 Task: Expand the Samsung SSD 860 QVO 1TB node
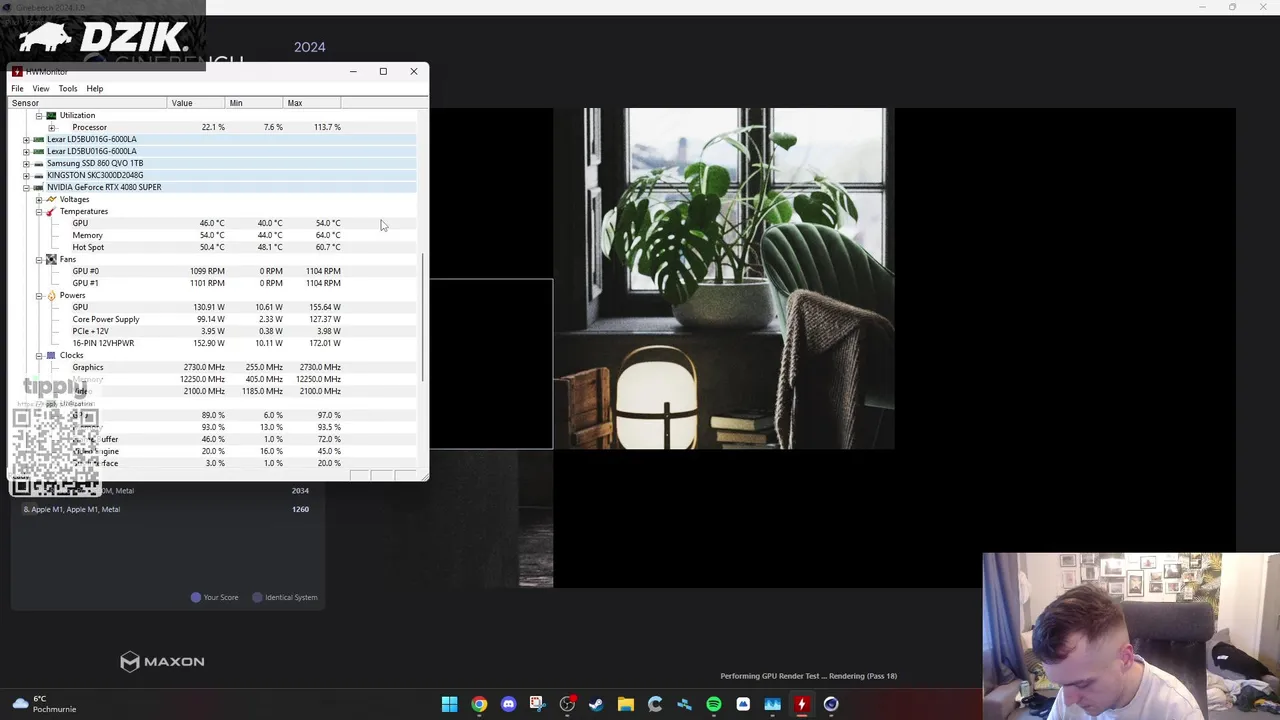[26, 163]
